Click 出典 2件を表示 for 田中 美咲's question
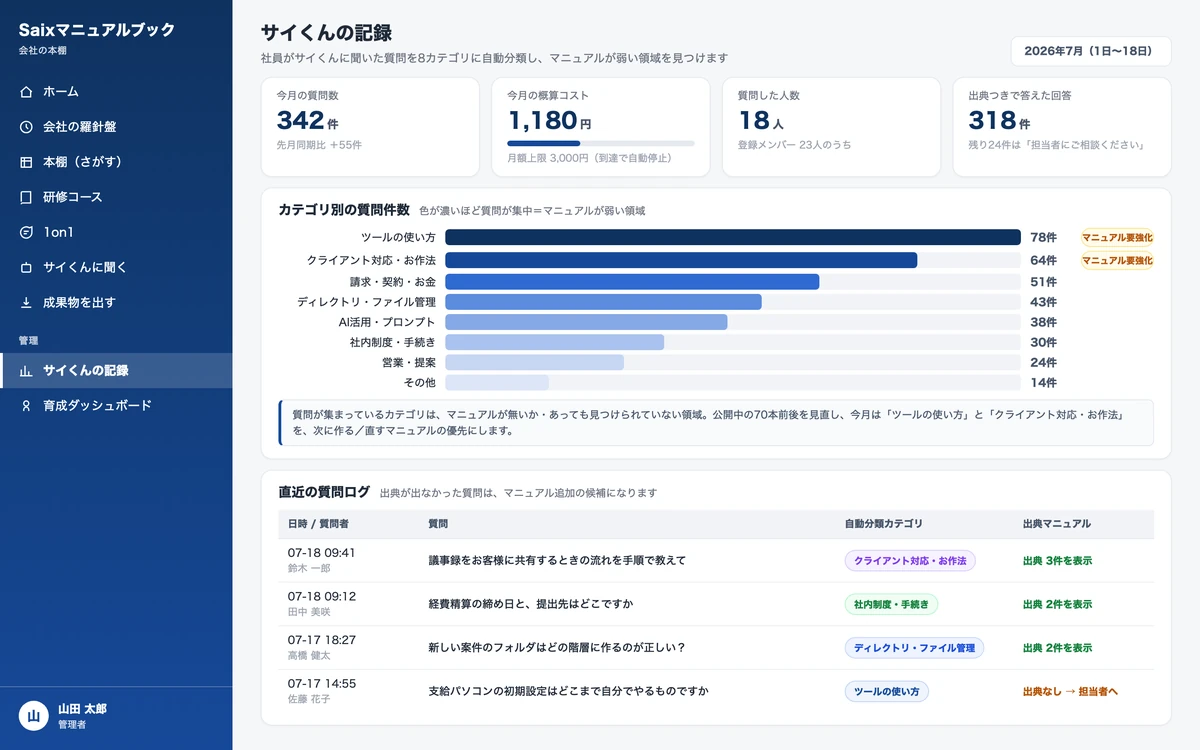The height and width of the screenshot is (750, 1200). (x=1057, y=605)
